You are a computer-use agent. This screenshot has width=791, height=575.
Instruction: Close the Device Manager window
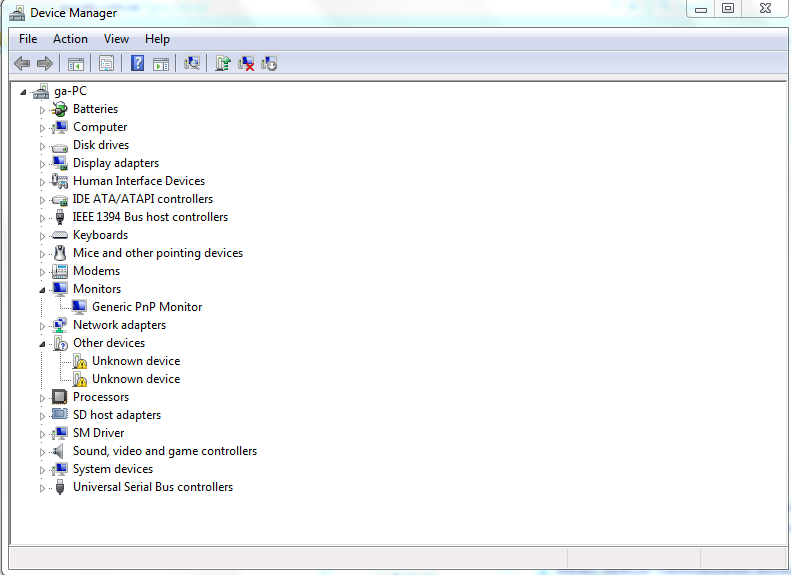766,9
